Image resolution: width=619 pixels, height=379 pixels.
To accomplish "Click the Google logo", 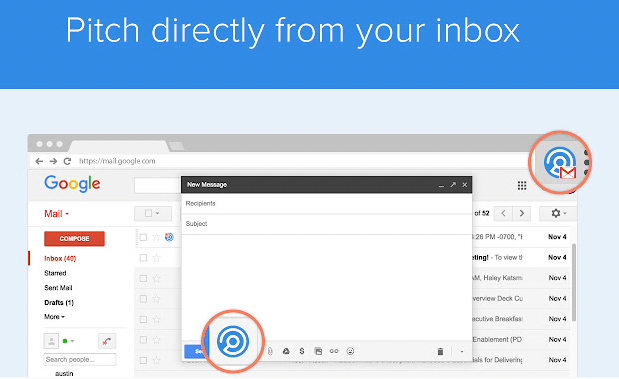I will point(72,184).
